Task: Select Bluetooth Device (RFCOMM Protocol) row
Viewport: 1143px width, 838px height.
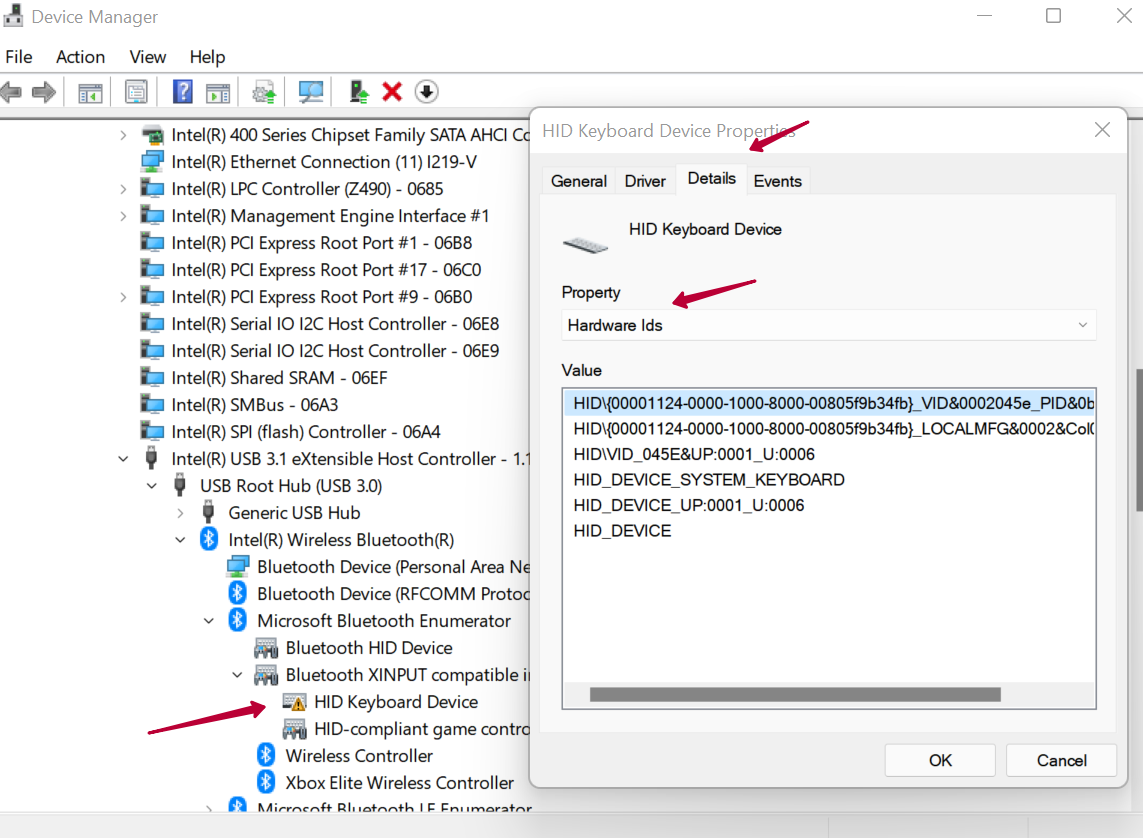Action: pyautogui.click(x=393, y=593)
